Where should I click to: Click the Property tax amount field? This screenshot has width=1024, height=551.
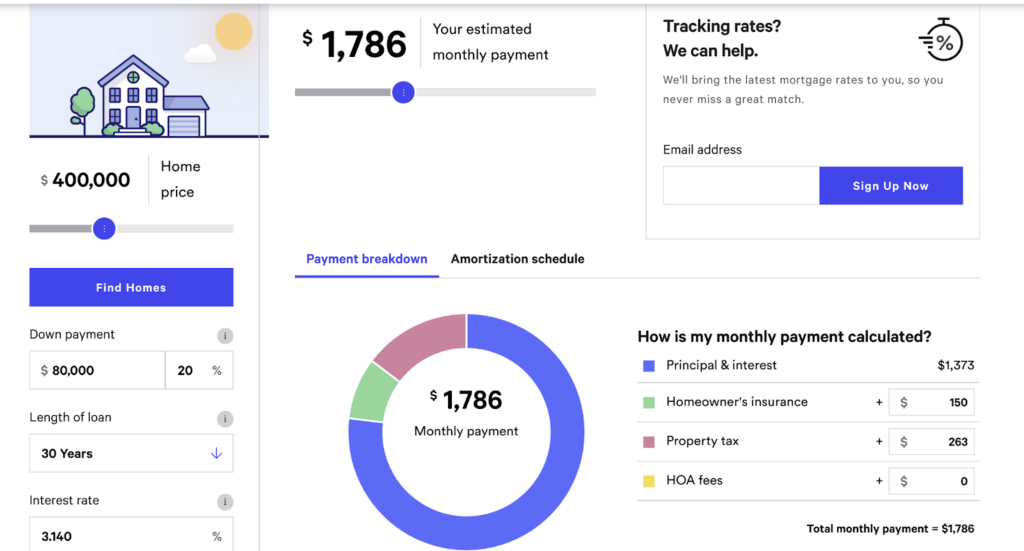click(x=941, y=442)
